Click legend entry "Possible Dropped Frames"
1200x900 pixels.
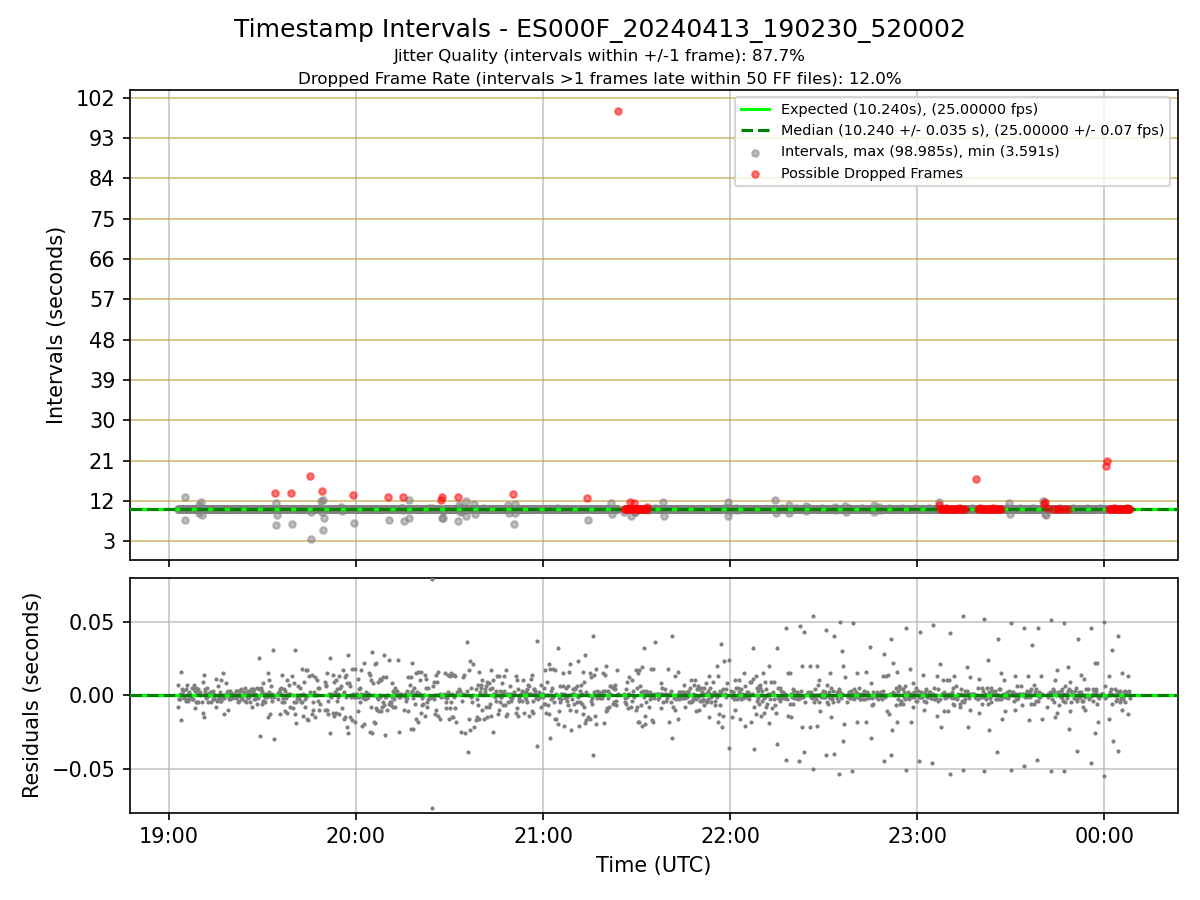[x=871, y=173]
